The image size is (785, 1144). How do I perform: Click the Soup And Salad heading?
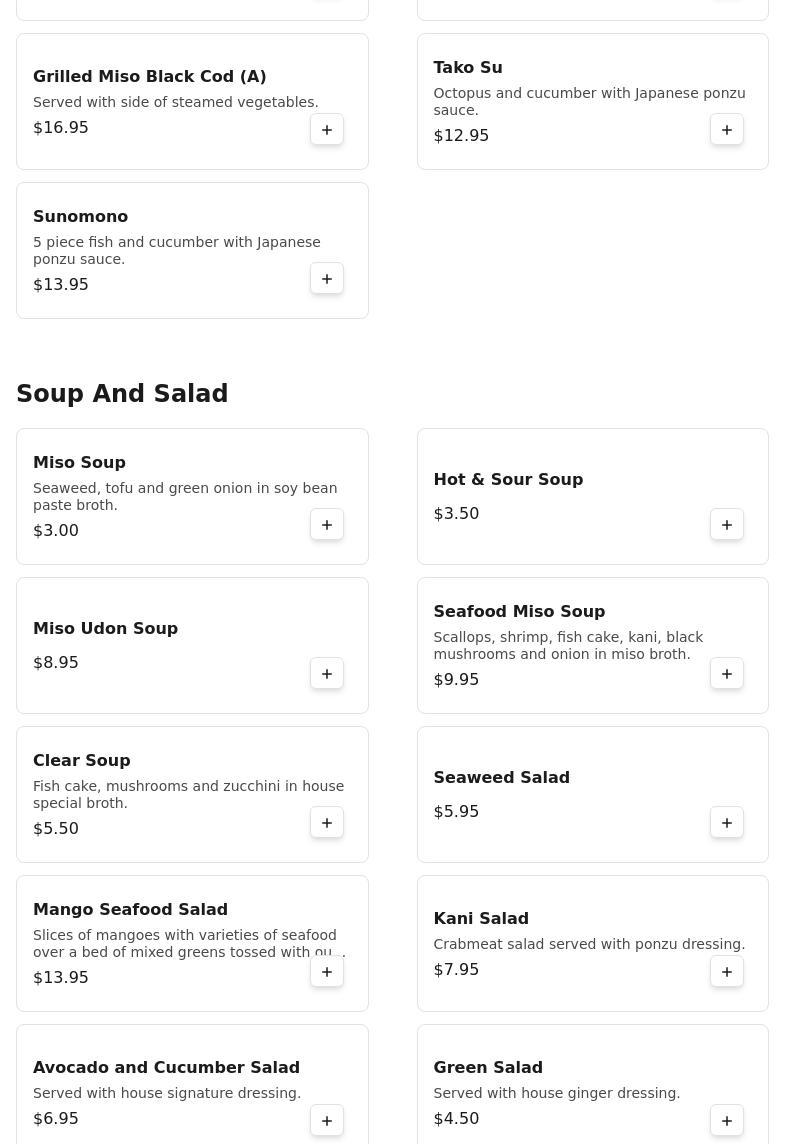click(x=122, y=393)
